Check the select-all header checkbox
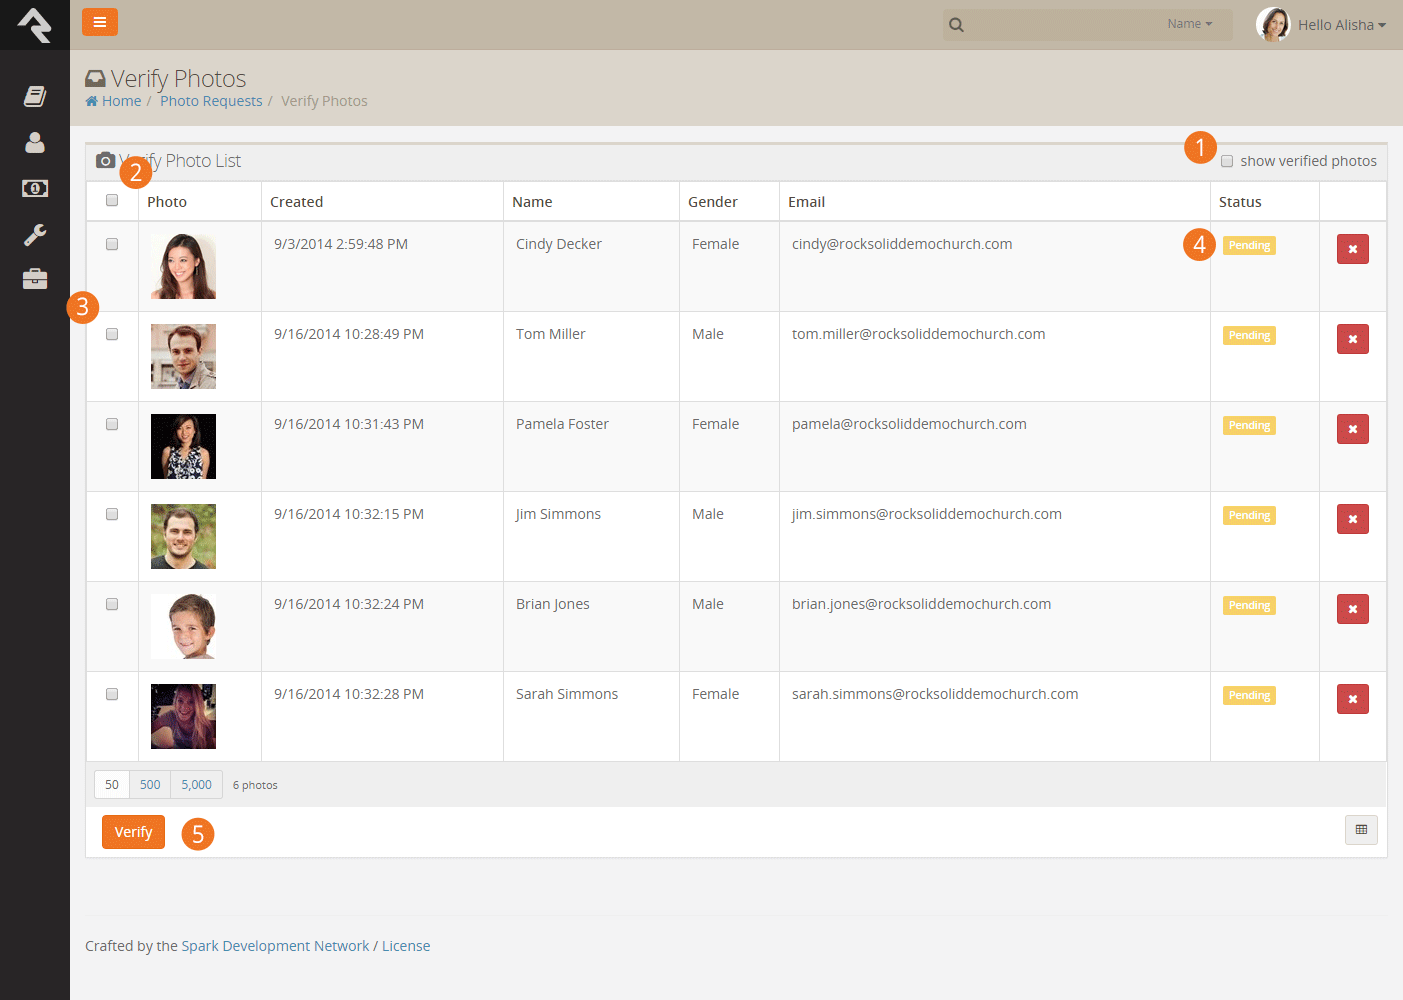The image size is (1403, 1000). 112,200
